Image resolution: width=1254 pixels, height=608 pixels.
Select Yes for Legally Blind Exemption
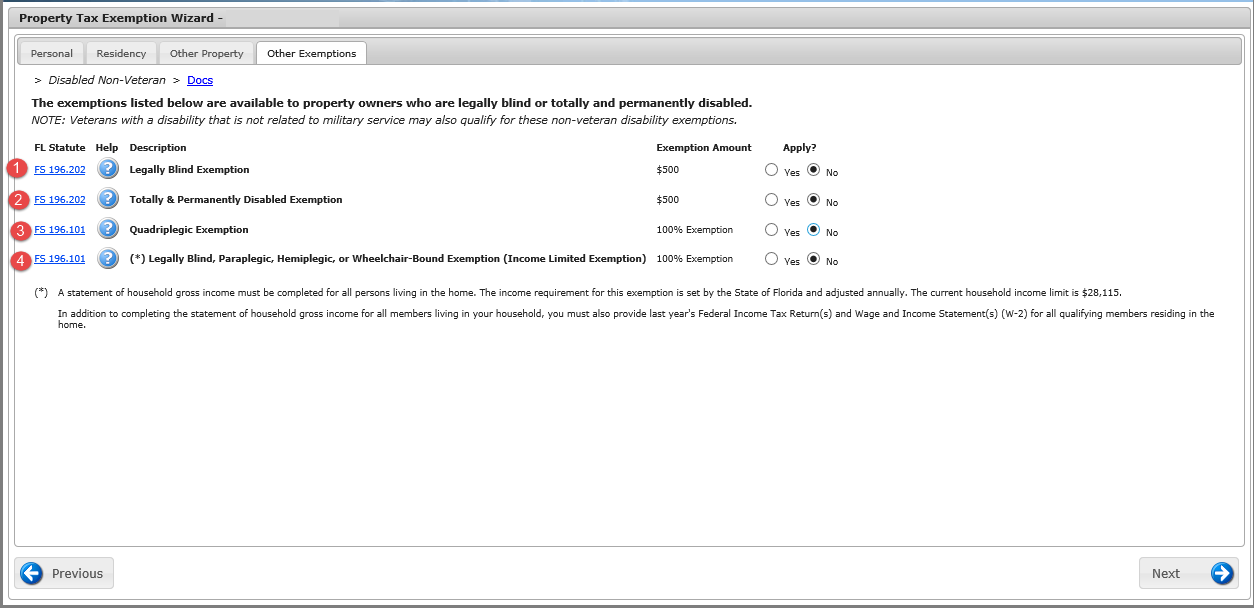pyautogui.click(x=771, y=170)
